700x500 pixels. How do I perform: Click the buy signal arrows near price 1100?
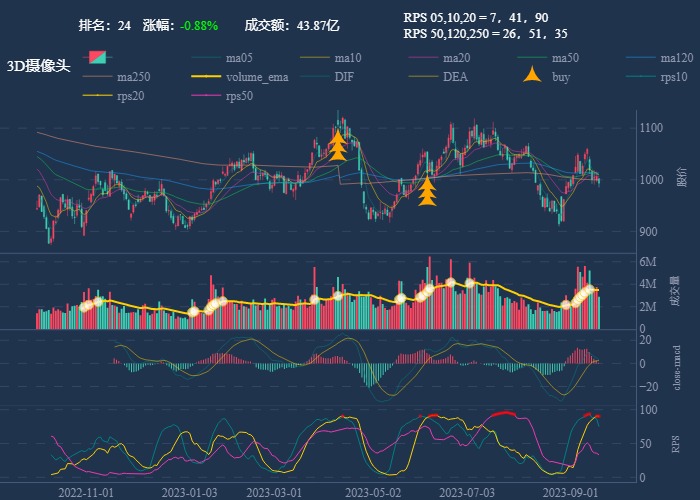(338, 146)
